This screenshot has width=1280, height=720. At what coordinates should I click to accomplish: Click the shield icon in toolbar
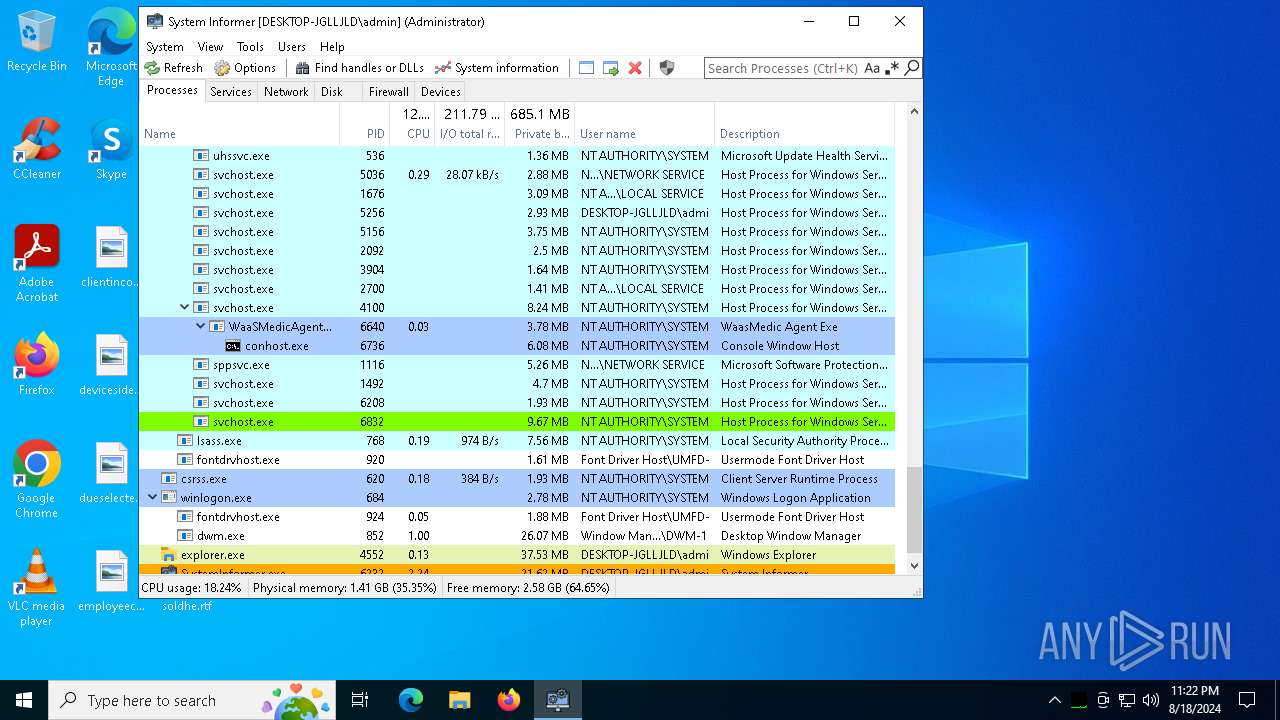coord(667,68)
